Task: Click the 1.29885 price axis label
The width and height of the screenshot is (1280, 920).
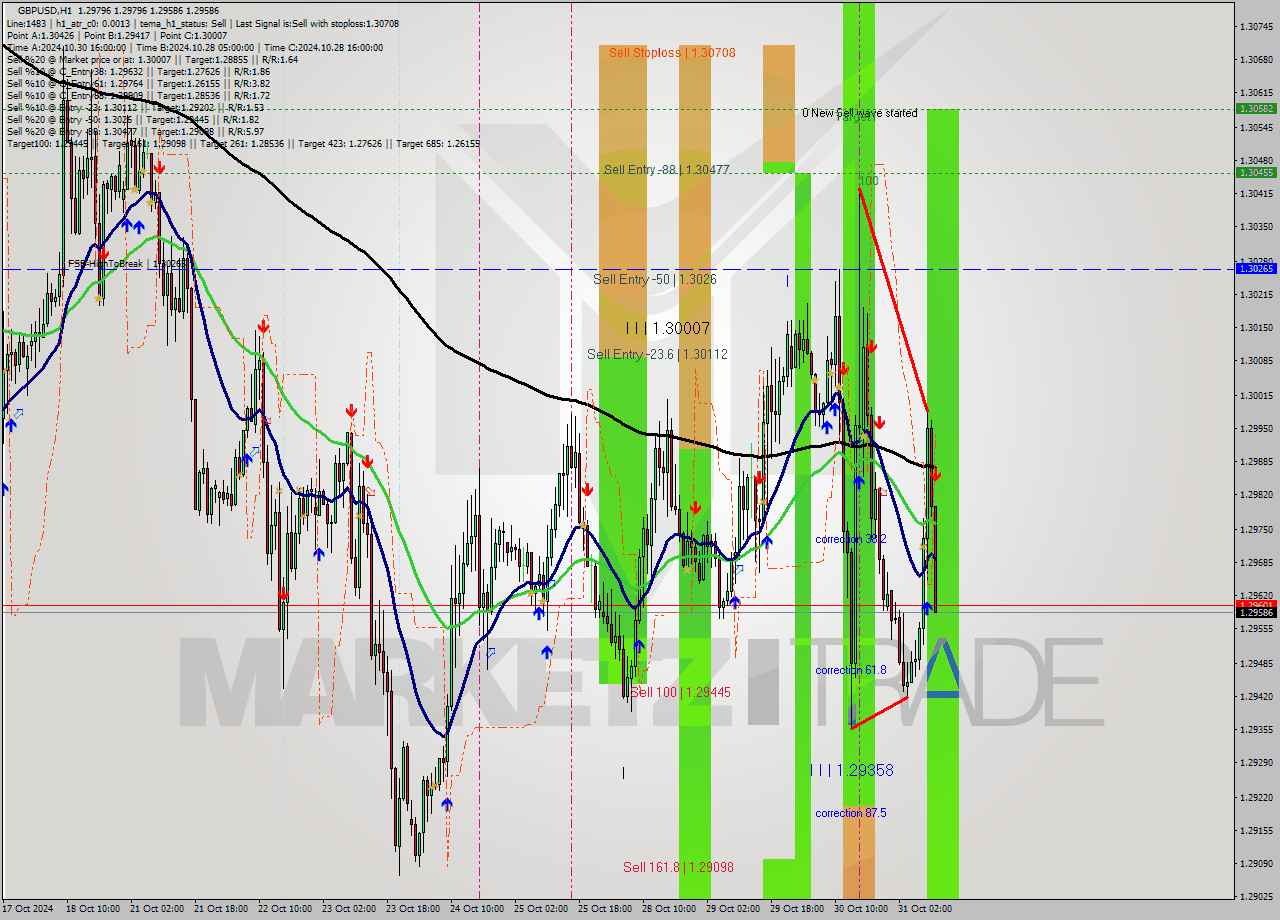Action: click(1256, 461)
